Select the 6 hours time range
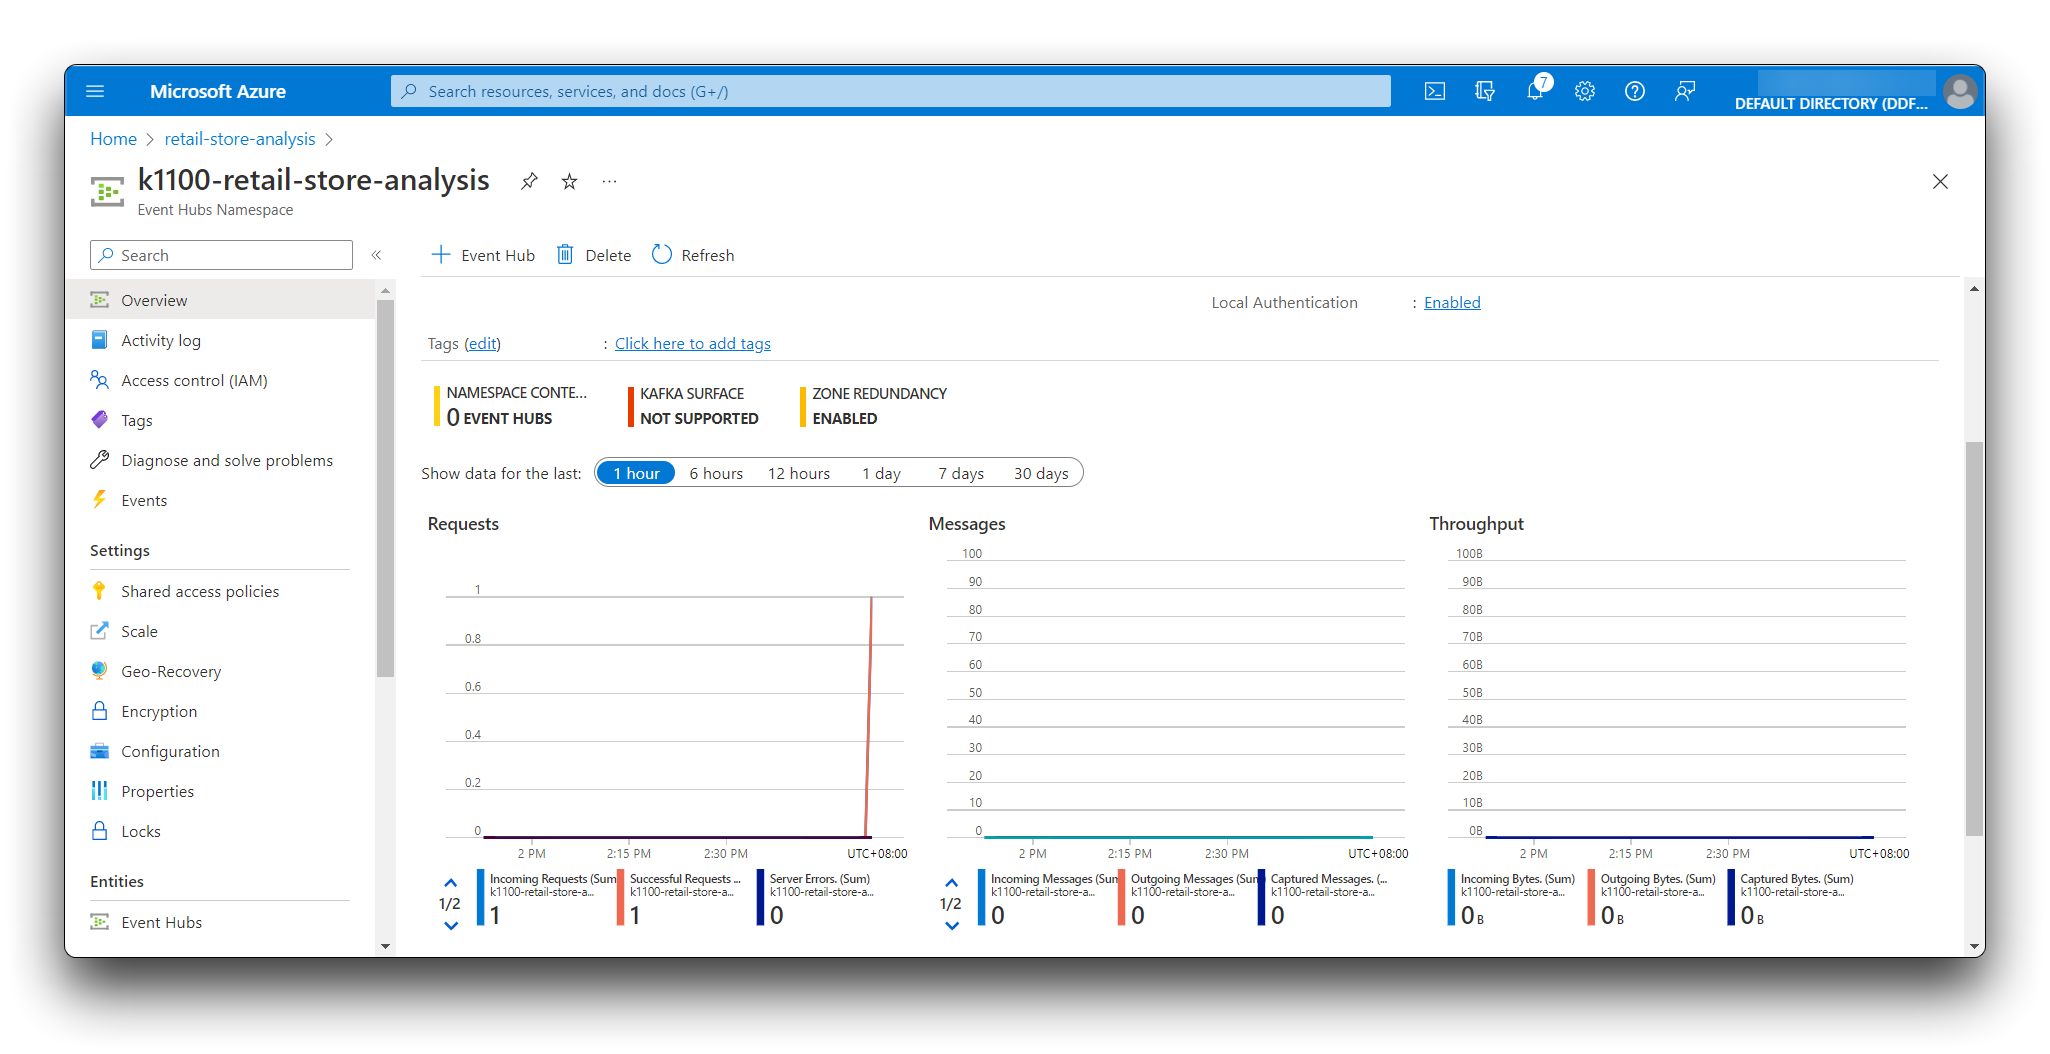Screen dimensions: 2050x1054 [716, 473]
